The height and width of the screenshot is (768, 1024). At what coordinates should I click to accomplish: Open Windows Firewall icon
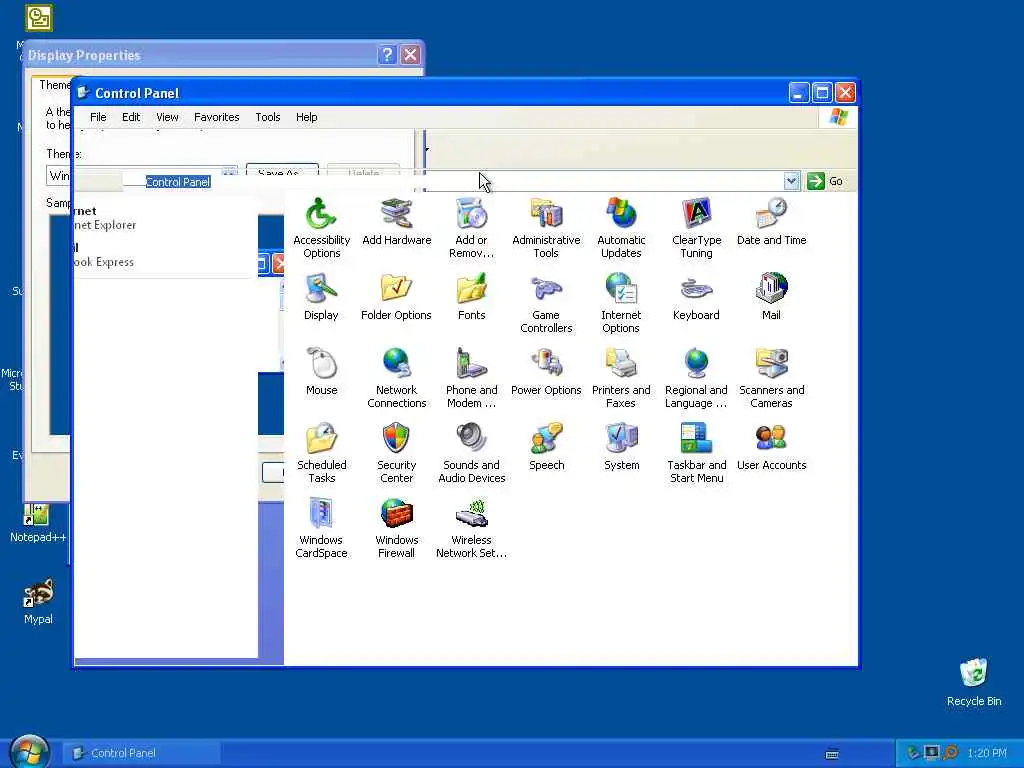click(x=396, y=513)
